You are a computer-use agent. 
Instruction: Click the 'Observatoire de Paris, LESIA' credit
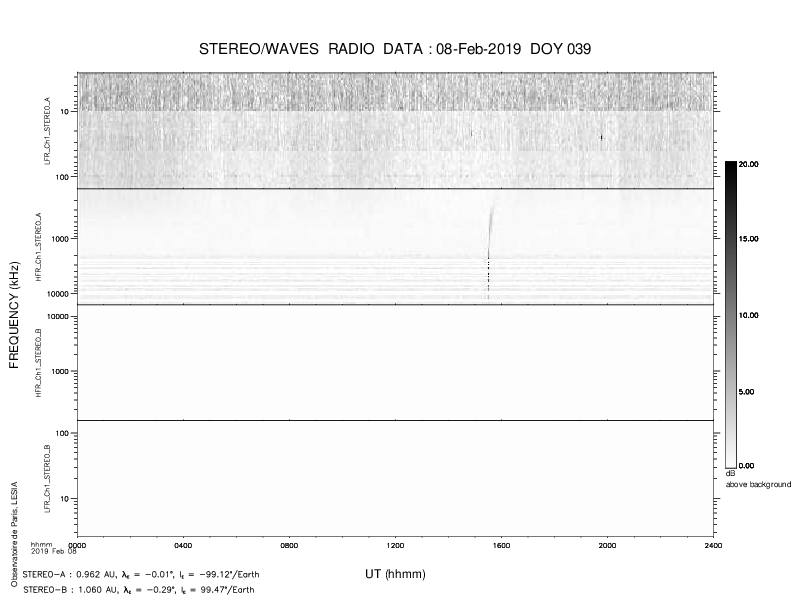14,534
